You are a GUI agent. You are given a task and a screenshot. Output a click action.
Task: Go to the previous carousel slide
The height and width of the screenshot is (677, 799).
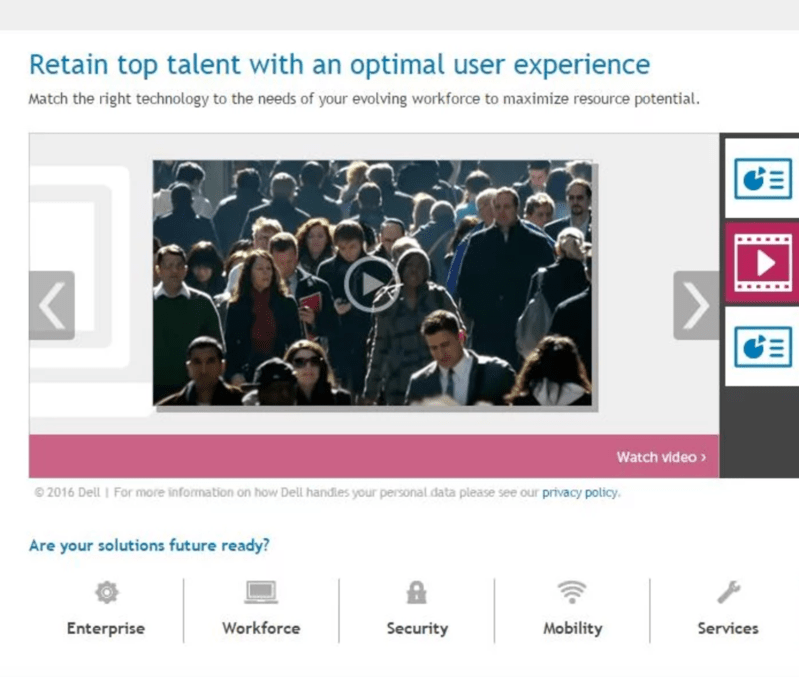click(x=52, y=305)
